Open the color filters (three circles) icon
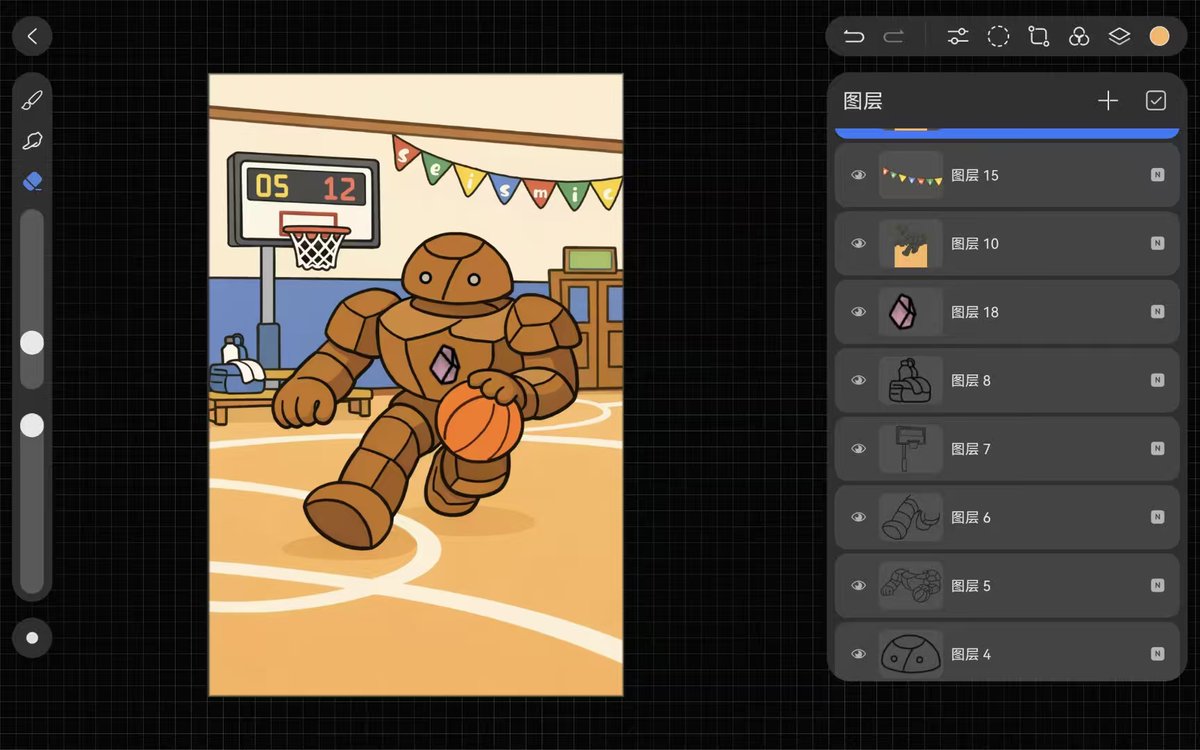The width and height of the screenshot is (1200, 750). coord(1079,37)
